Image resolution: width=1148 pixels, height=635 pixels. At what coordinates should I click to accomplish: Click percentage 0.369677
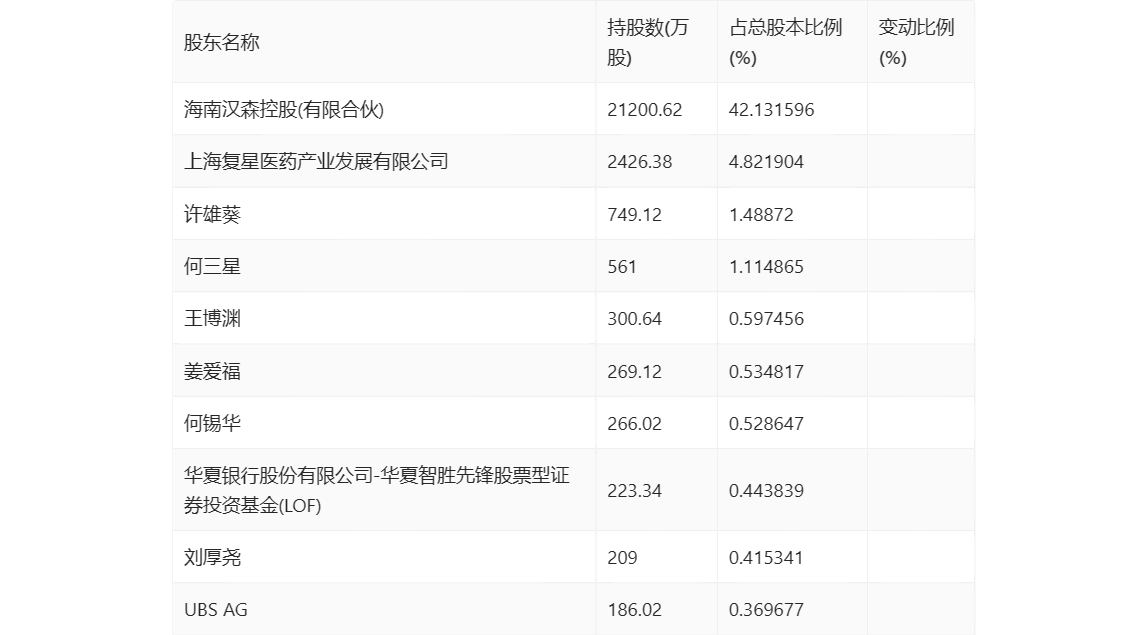(766, 609)
